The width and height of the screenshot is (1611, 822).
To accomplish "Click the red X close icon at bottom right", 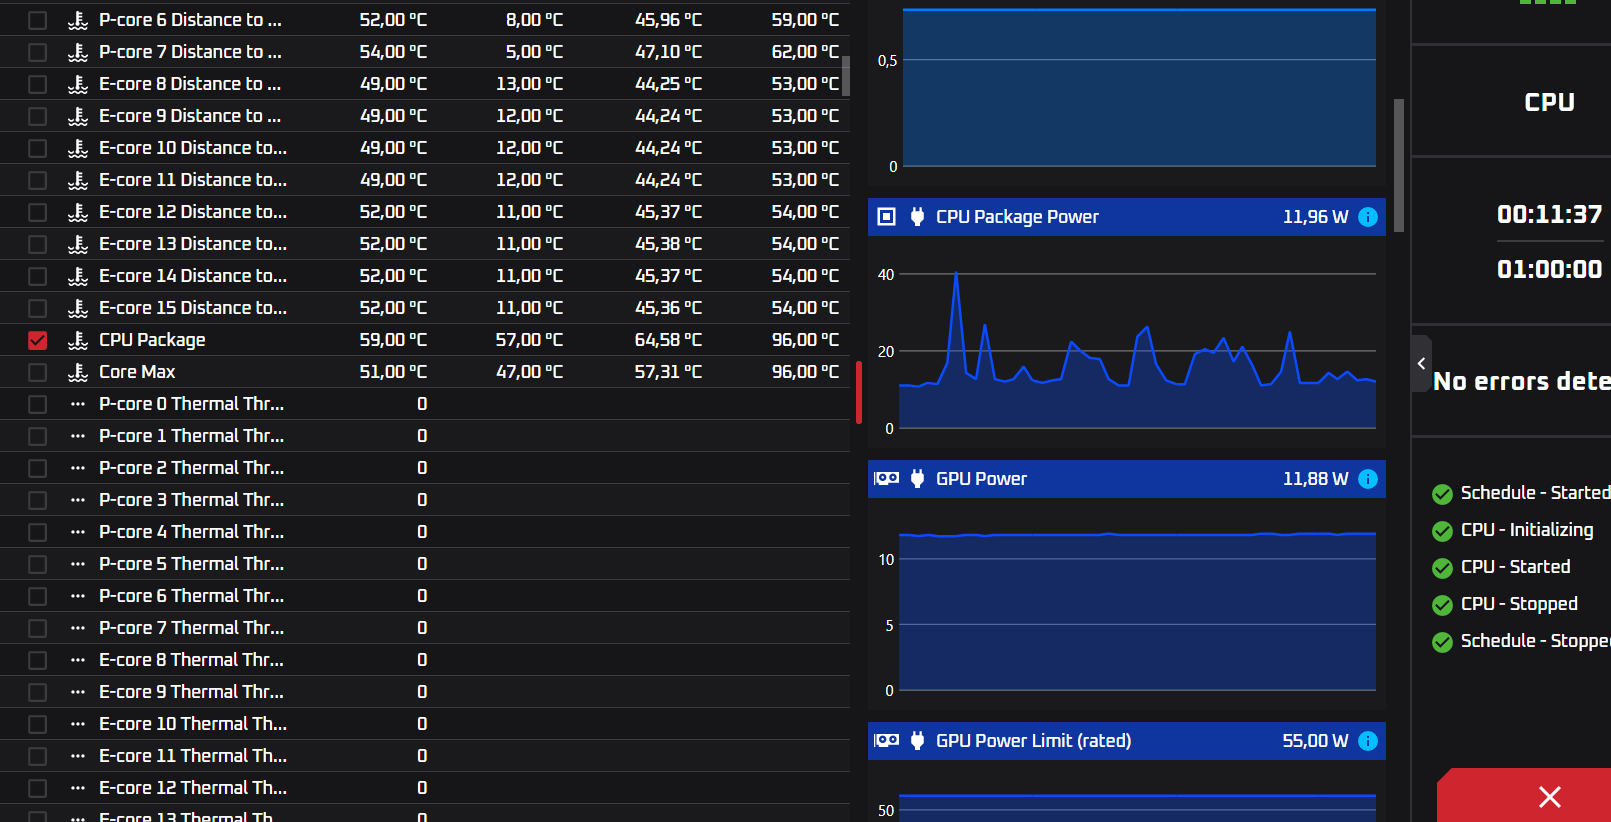I will point(1549,797).
